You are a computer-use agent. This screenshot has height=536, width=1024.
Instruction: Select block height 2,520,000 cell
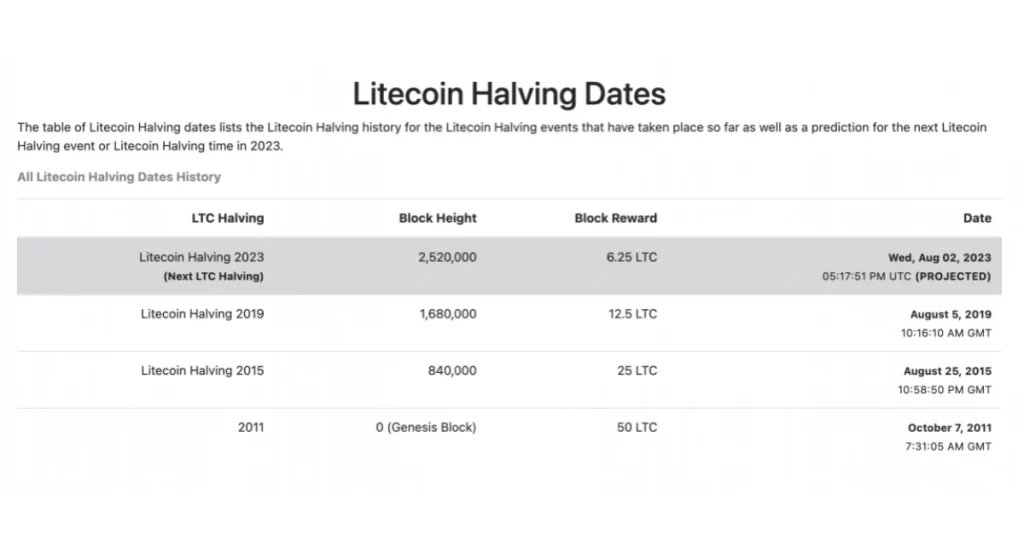[x=447, y=257]
